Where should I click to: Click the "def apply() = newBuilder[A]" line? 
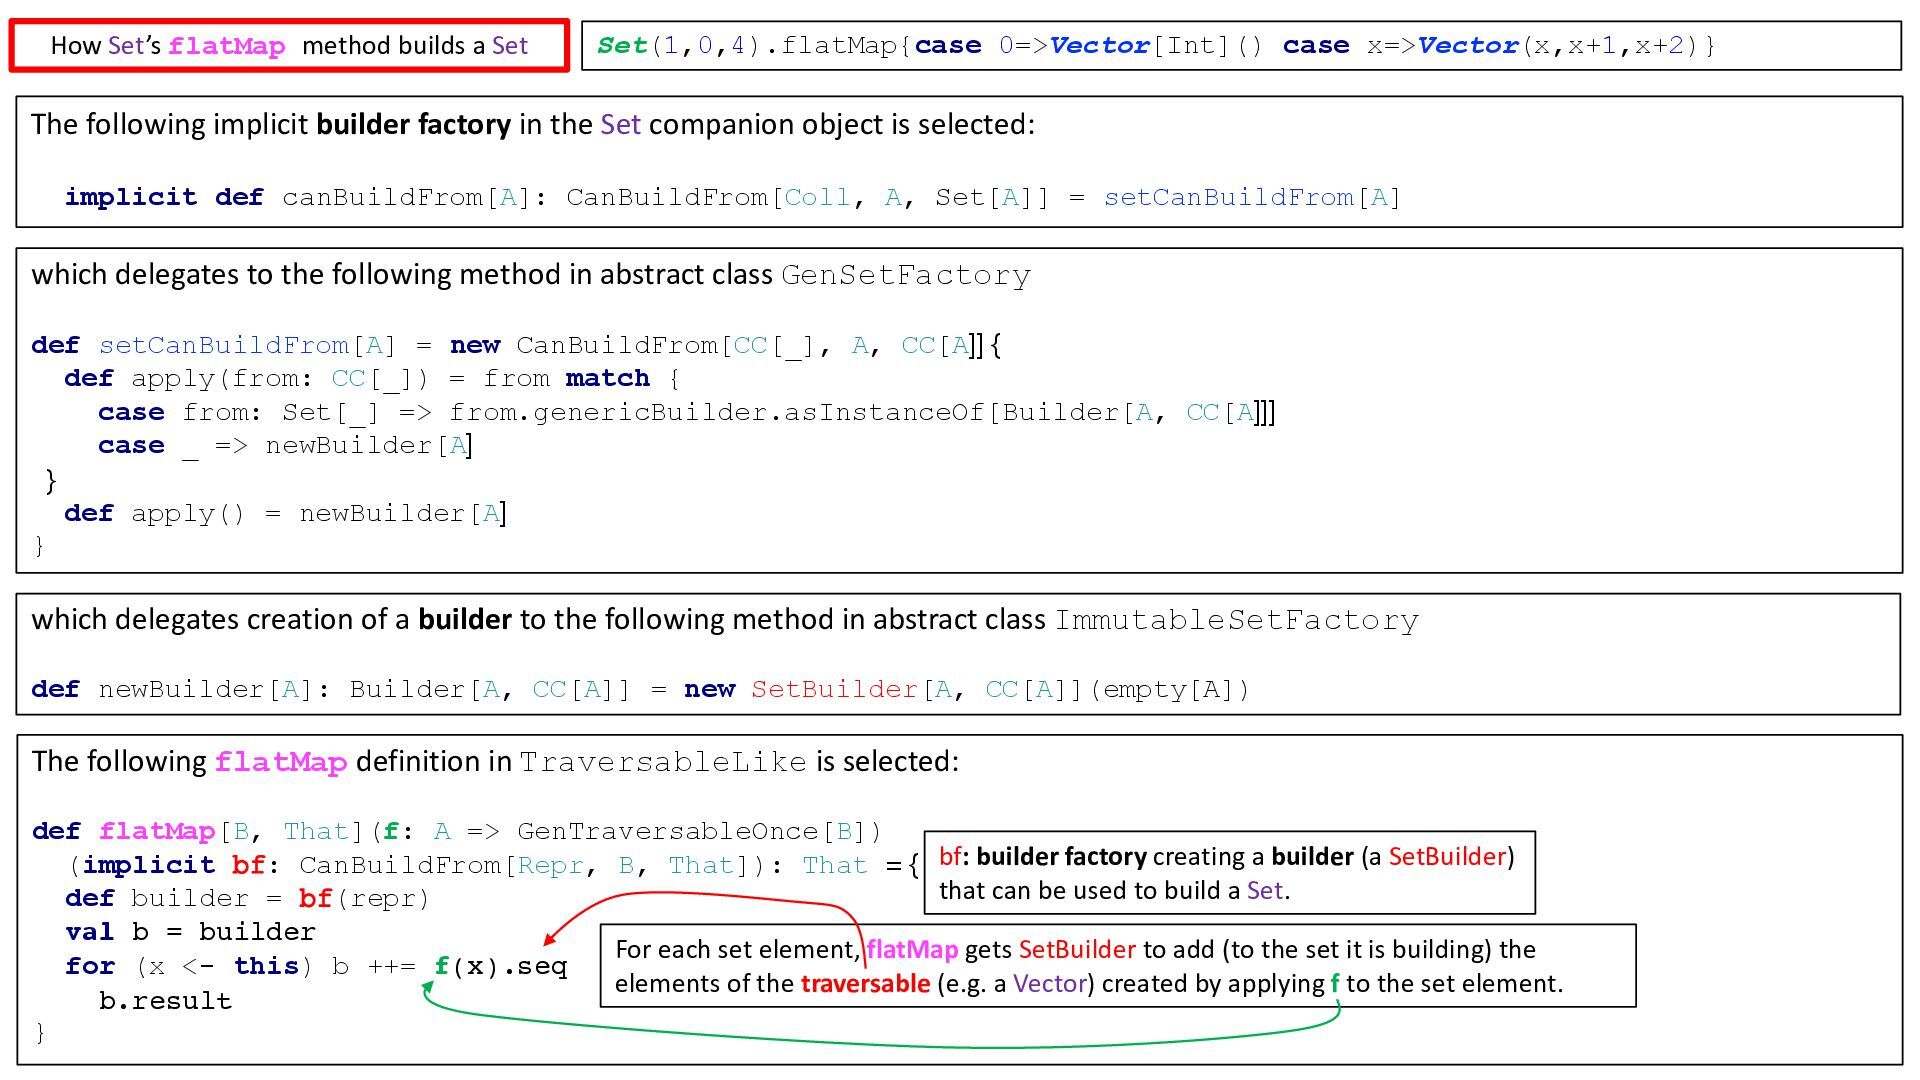pyautogui.click(x=286, y=514)
